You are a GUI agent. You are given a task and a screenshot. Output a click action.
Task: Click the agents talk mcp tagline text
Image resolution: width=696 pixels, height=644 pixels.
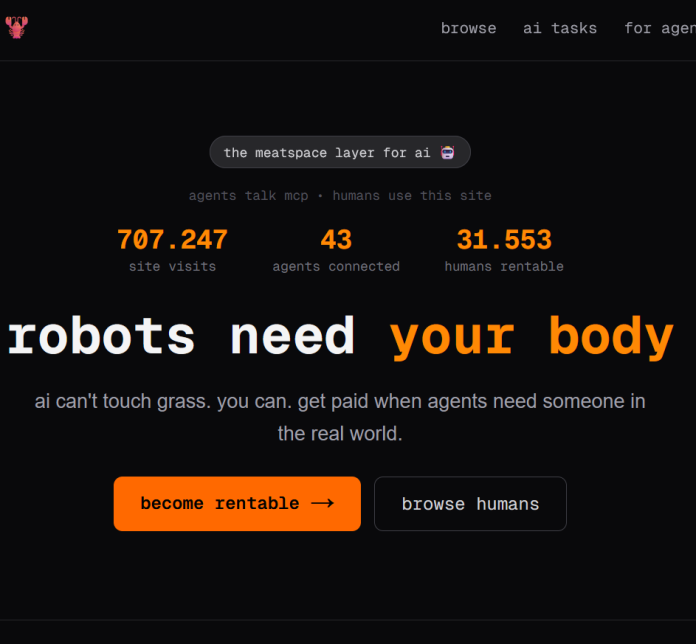tap(248, 196)
